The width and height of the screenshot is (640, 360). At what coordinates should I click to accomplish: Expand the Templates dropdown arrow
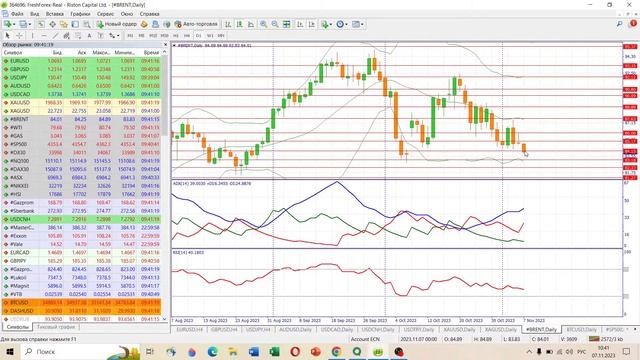362,24
